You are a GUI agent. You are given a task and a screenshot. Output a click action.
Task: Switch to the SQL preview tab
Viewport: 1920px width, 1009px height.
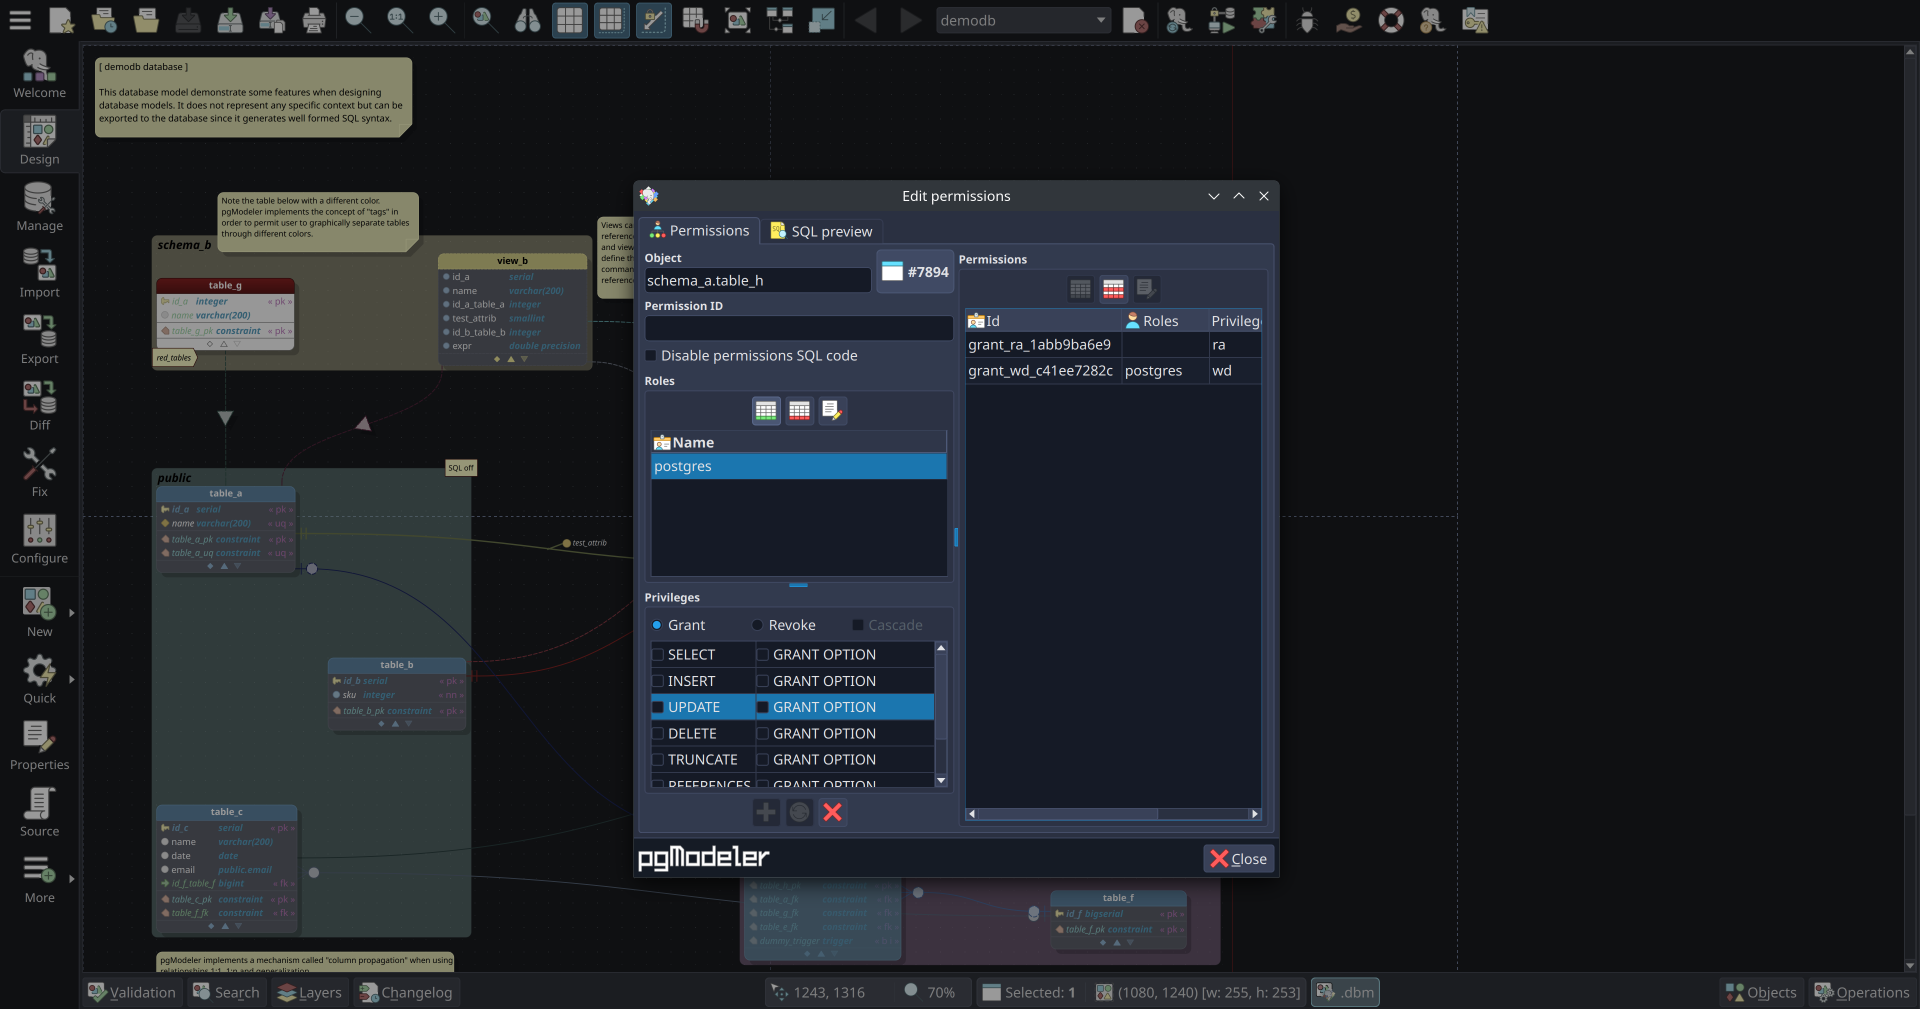(x=822, y=231)
